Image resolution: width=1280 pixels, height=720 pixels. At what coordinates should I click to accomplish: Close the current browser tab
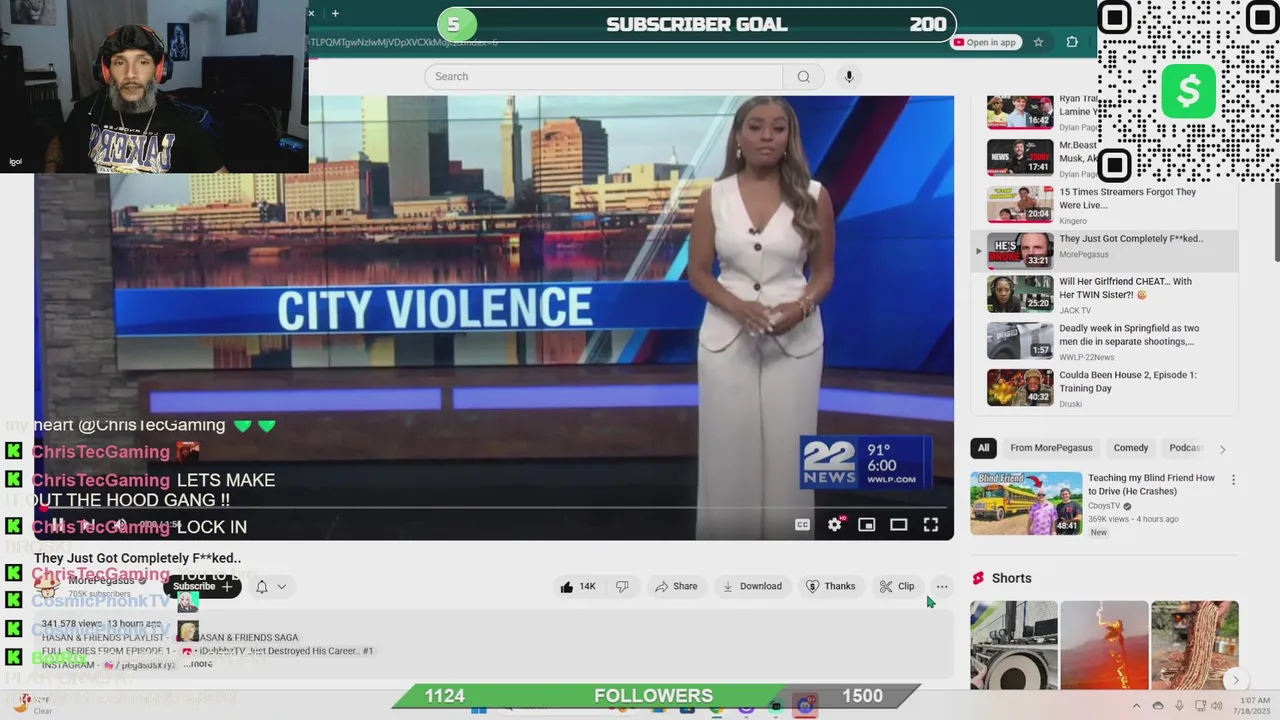coord(311,13)
